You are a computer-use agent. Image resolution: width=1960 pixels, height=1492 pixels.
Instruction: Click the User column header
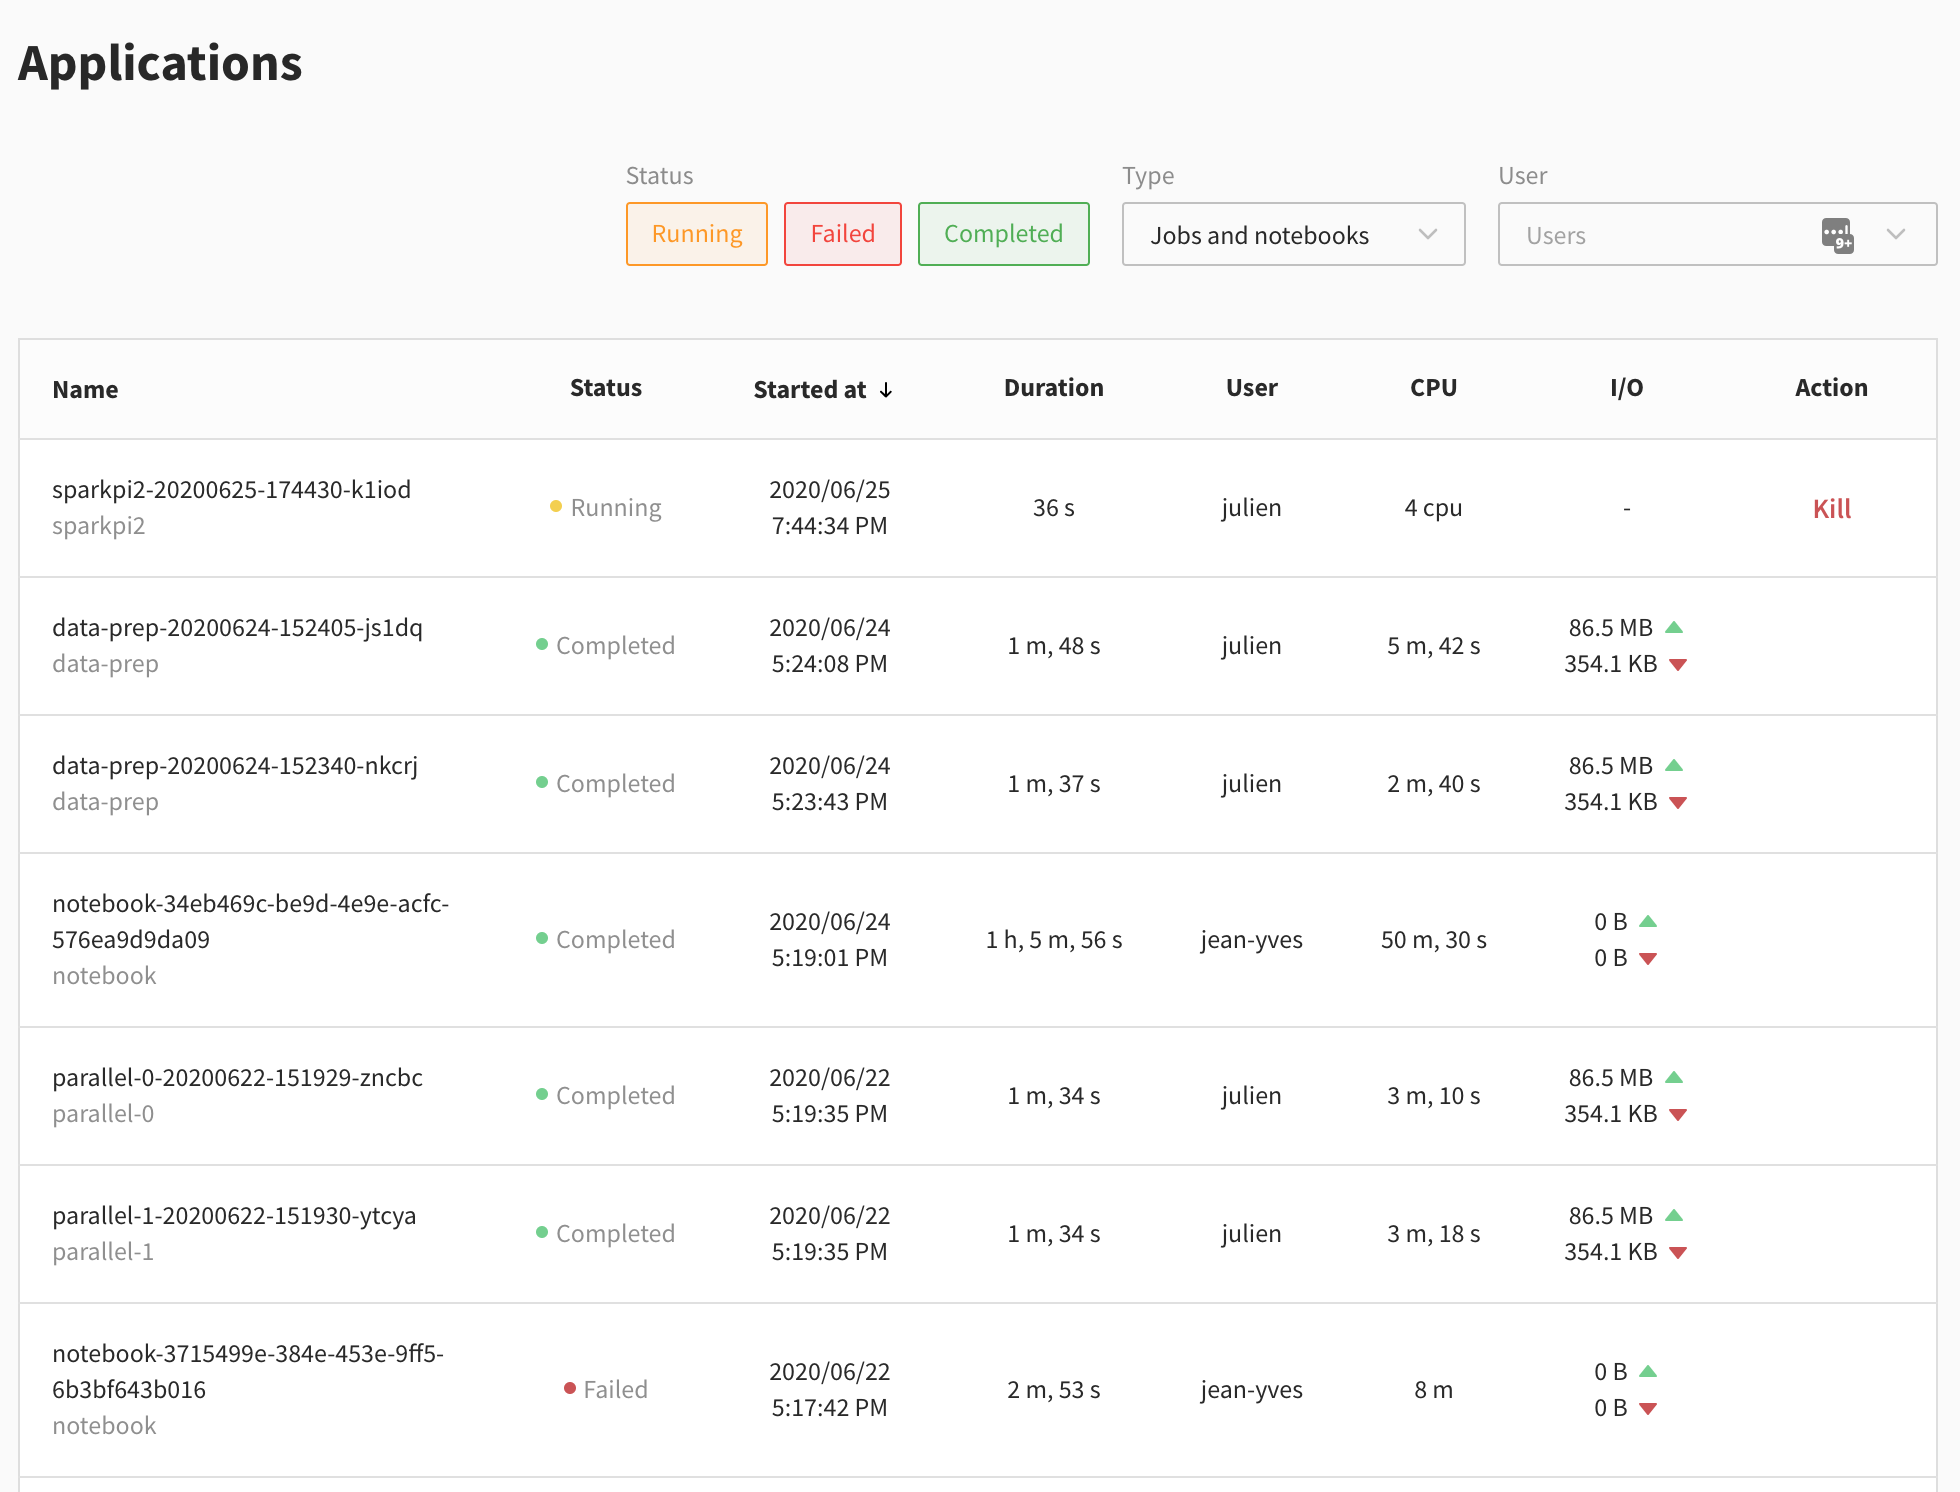coord(1252,388)
